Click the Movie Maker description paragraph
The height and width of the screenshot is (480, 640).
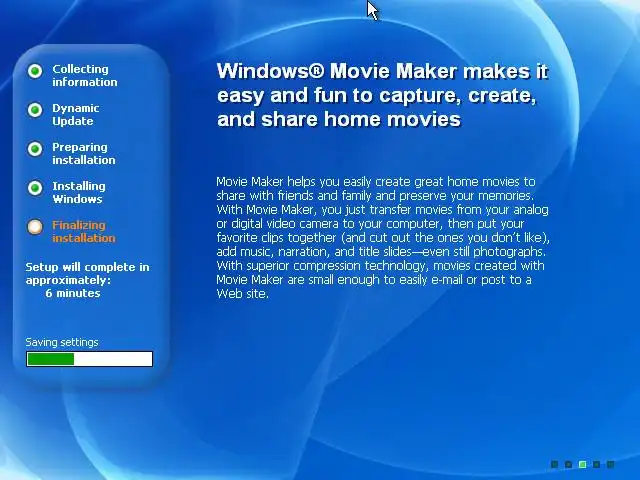pyautogui.click(x=383, y=238)
